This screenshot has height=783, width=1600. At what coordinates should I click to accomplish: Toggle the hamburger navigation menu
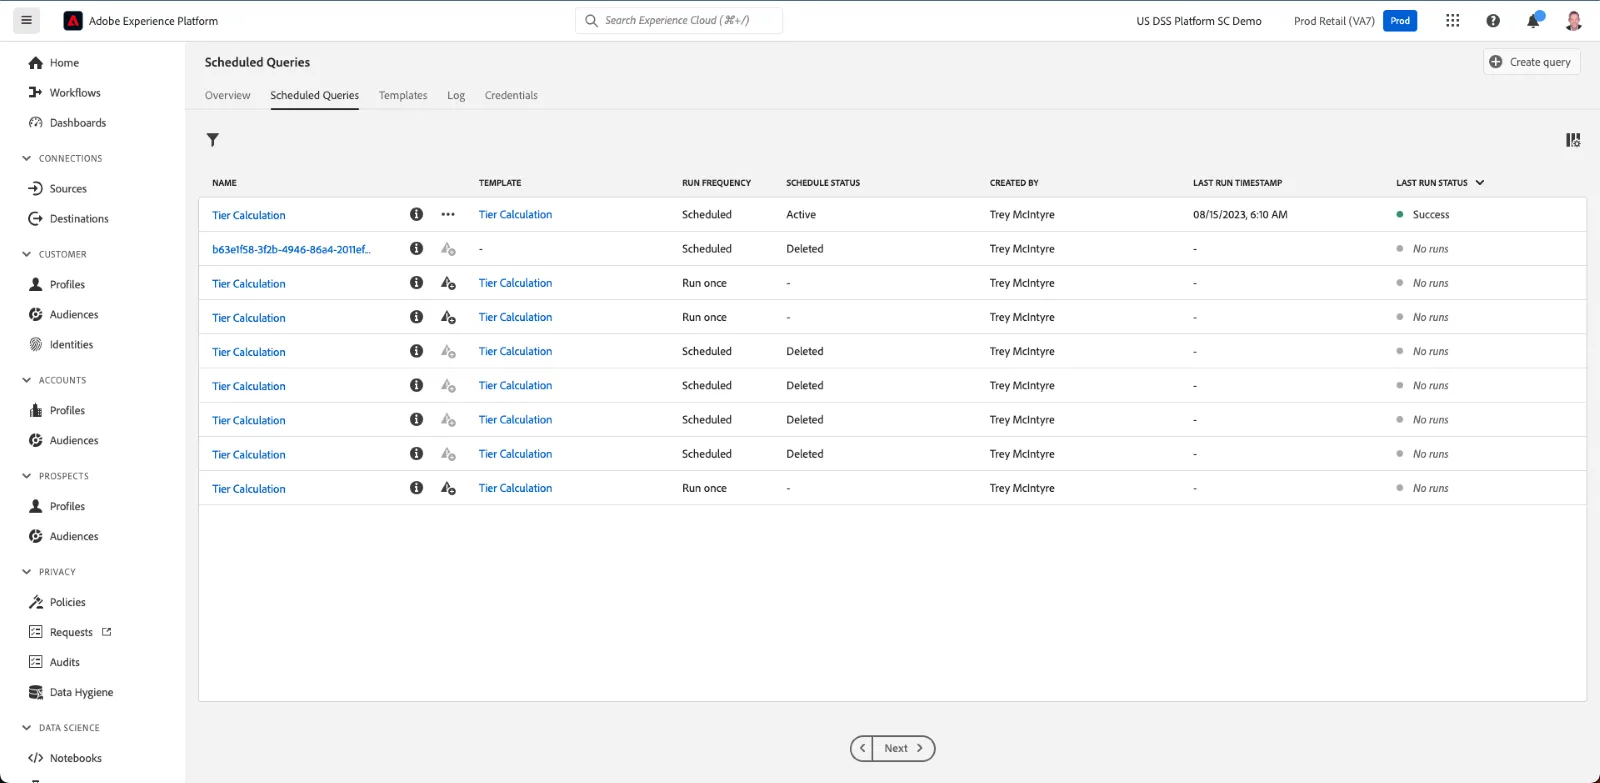pyautogui.click(x=26, y=20)
